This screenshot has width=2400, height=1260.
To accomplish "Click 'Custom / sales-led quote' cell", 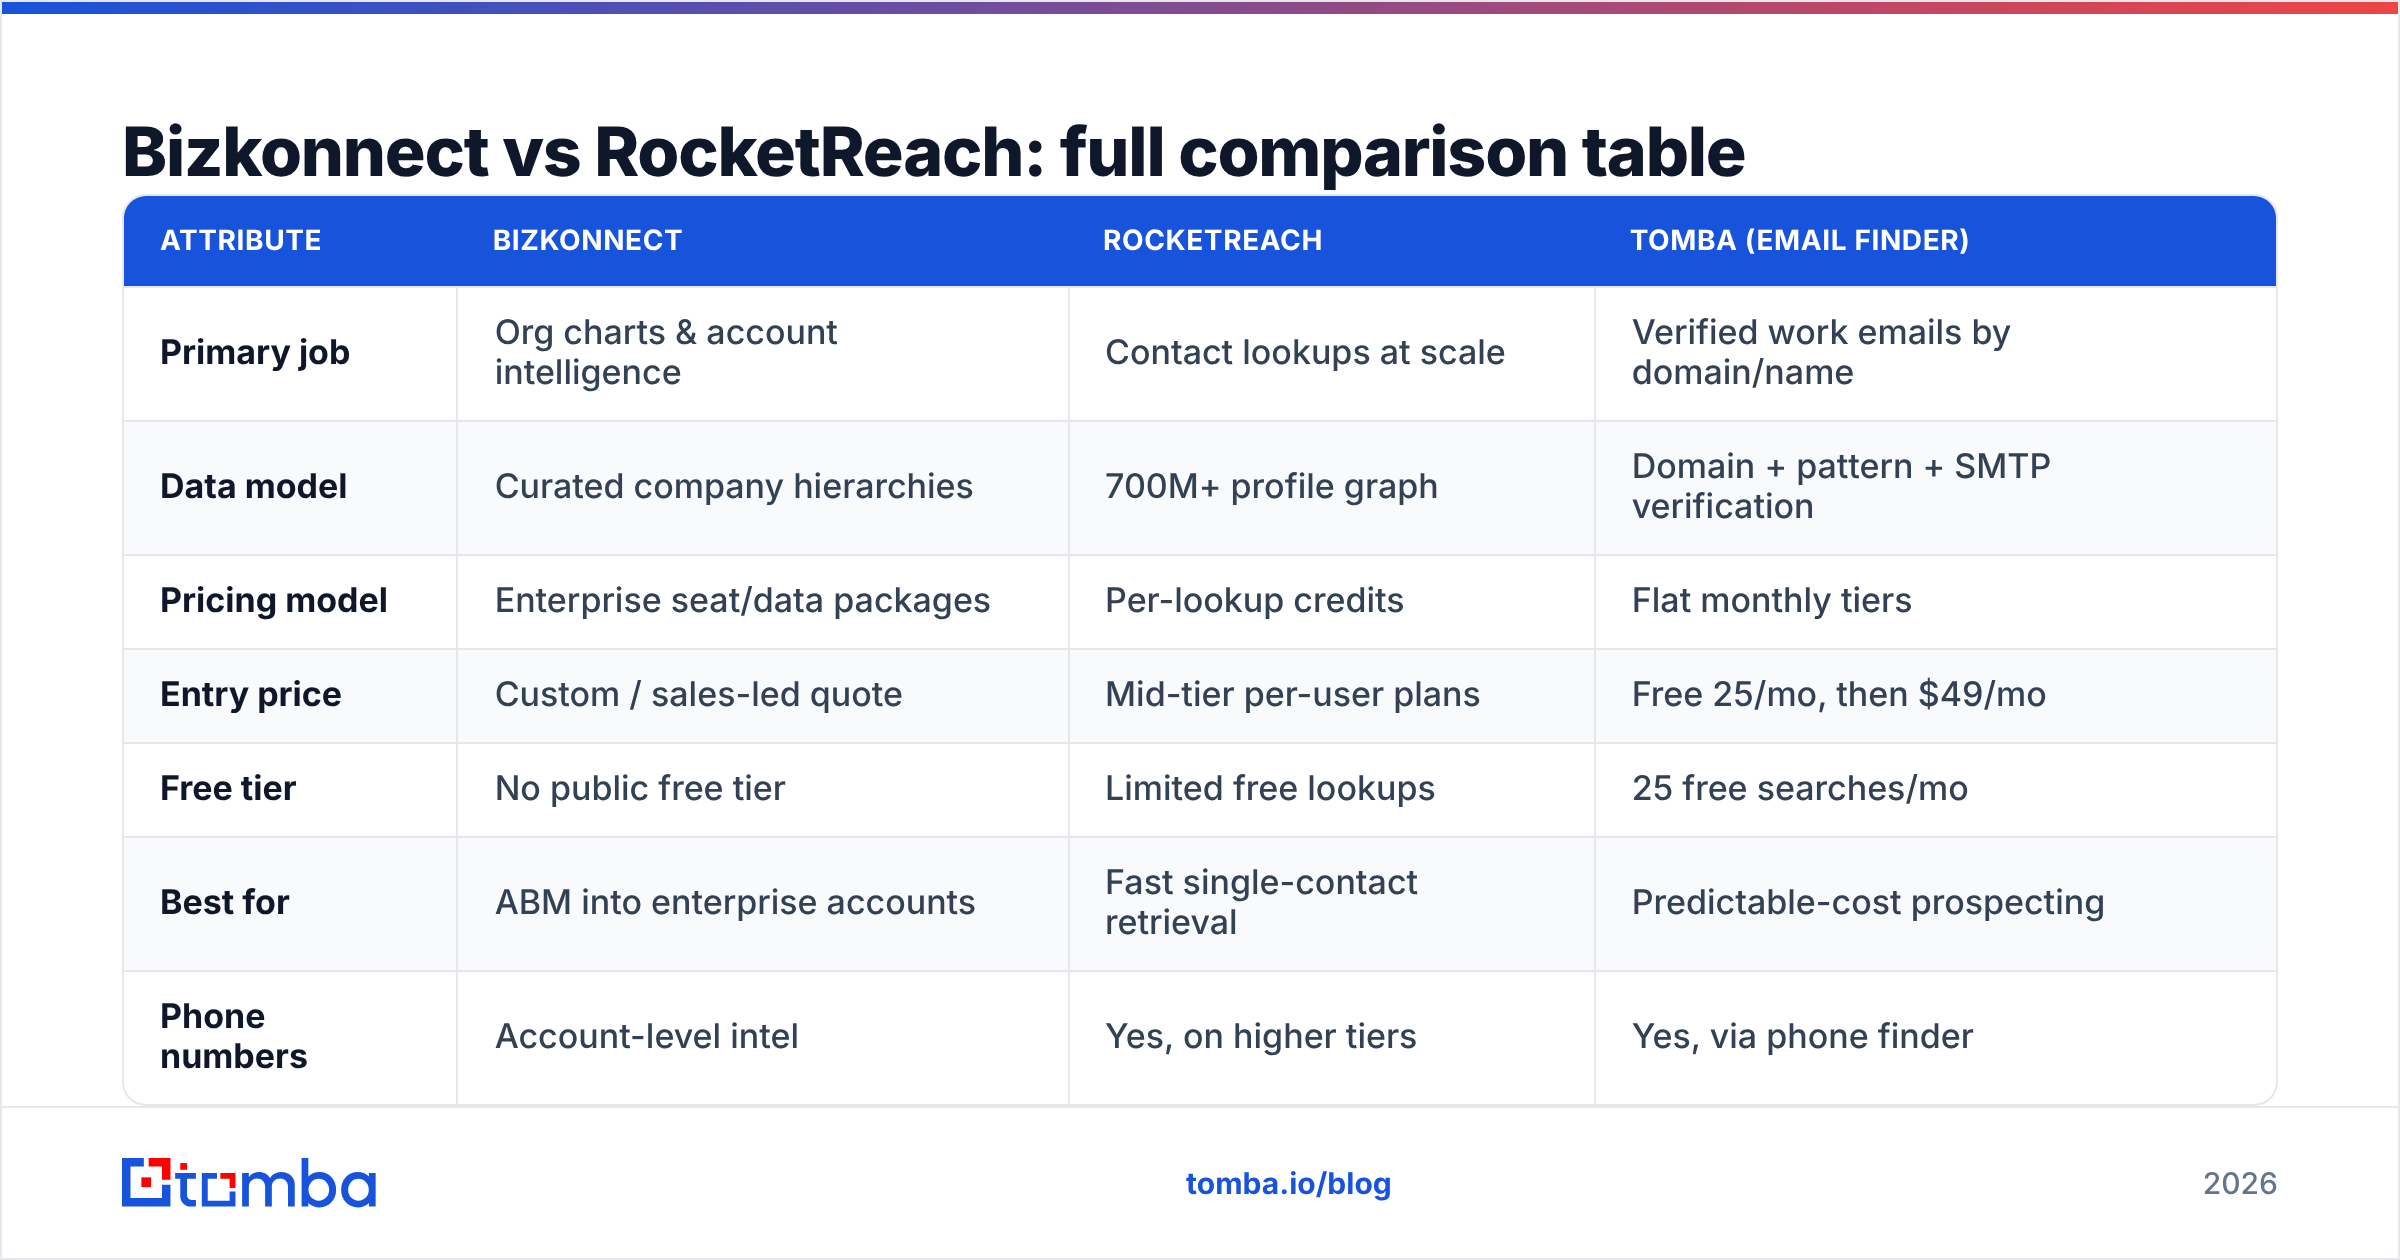I will pyautogui.click(x=763, y=696).
